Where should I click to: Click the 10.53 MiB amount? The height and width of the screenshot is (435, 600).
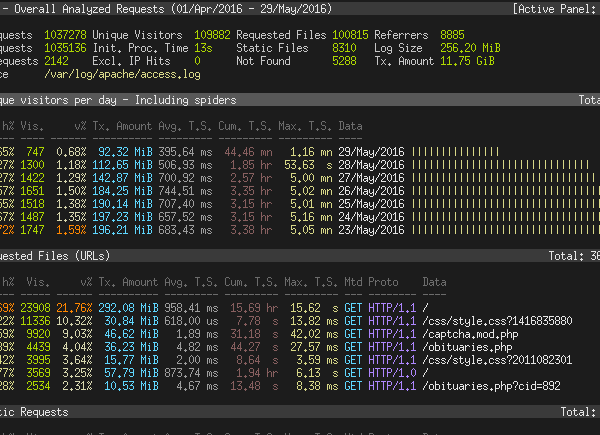click(x=131, y=386)
